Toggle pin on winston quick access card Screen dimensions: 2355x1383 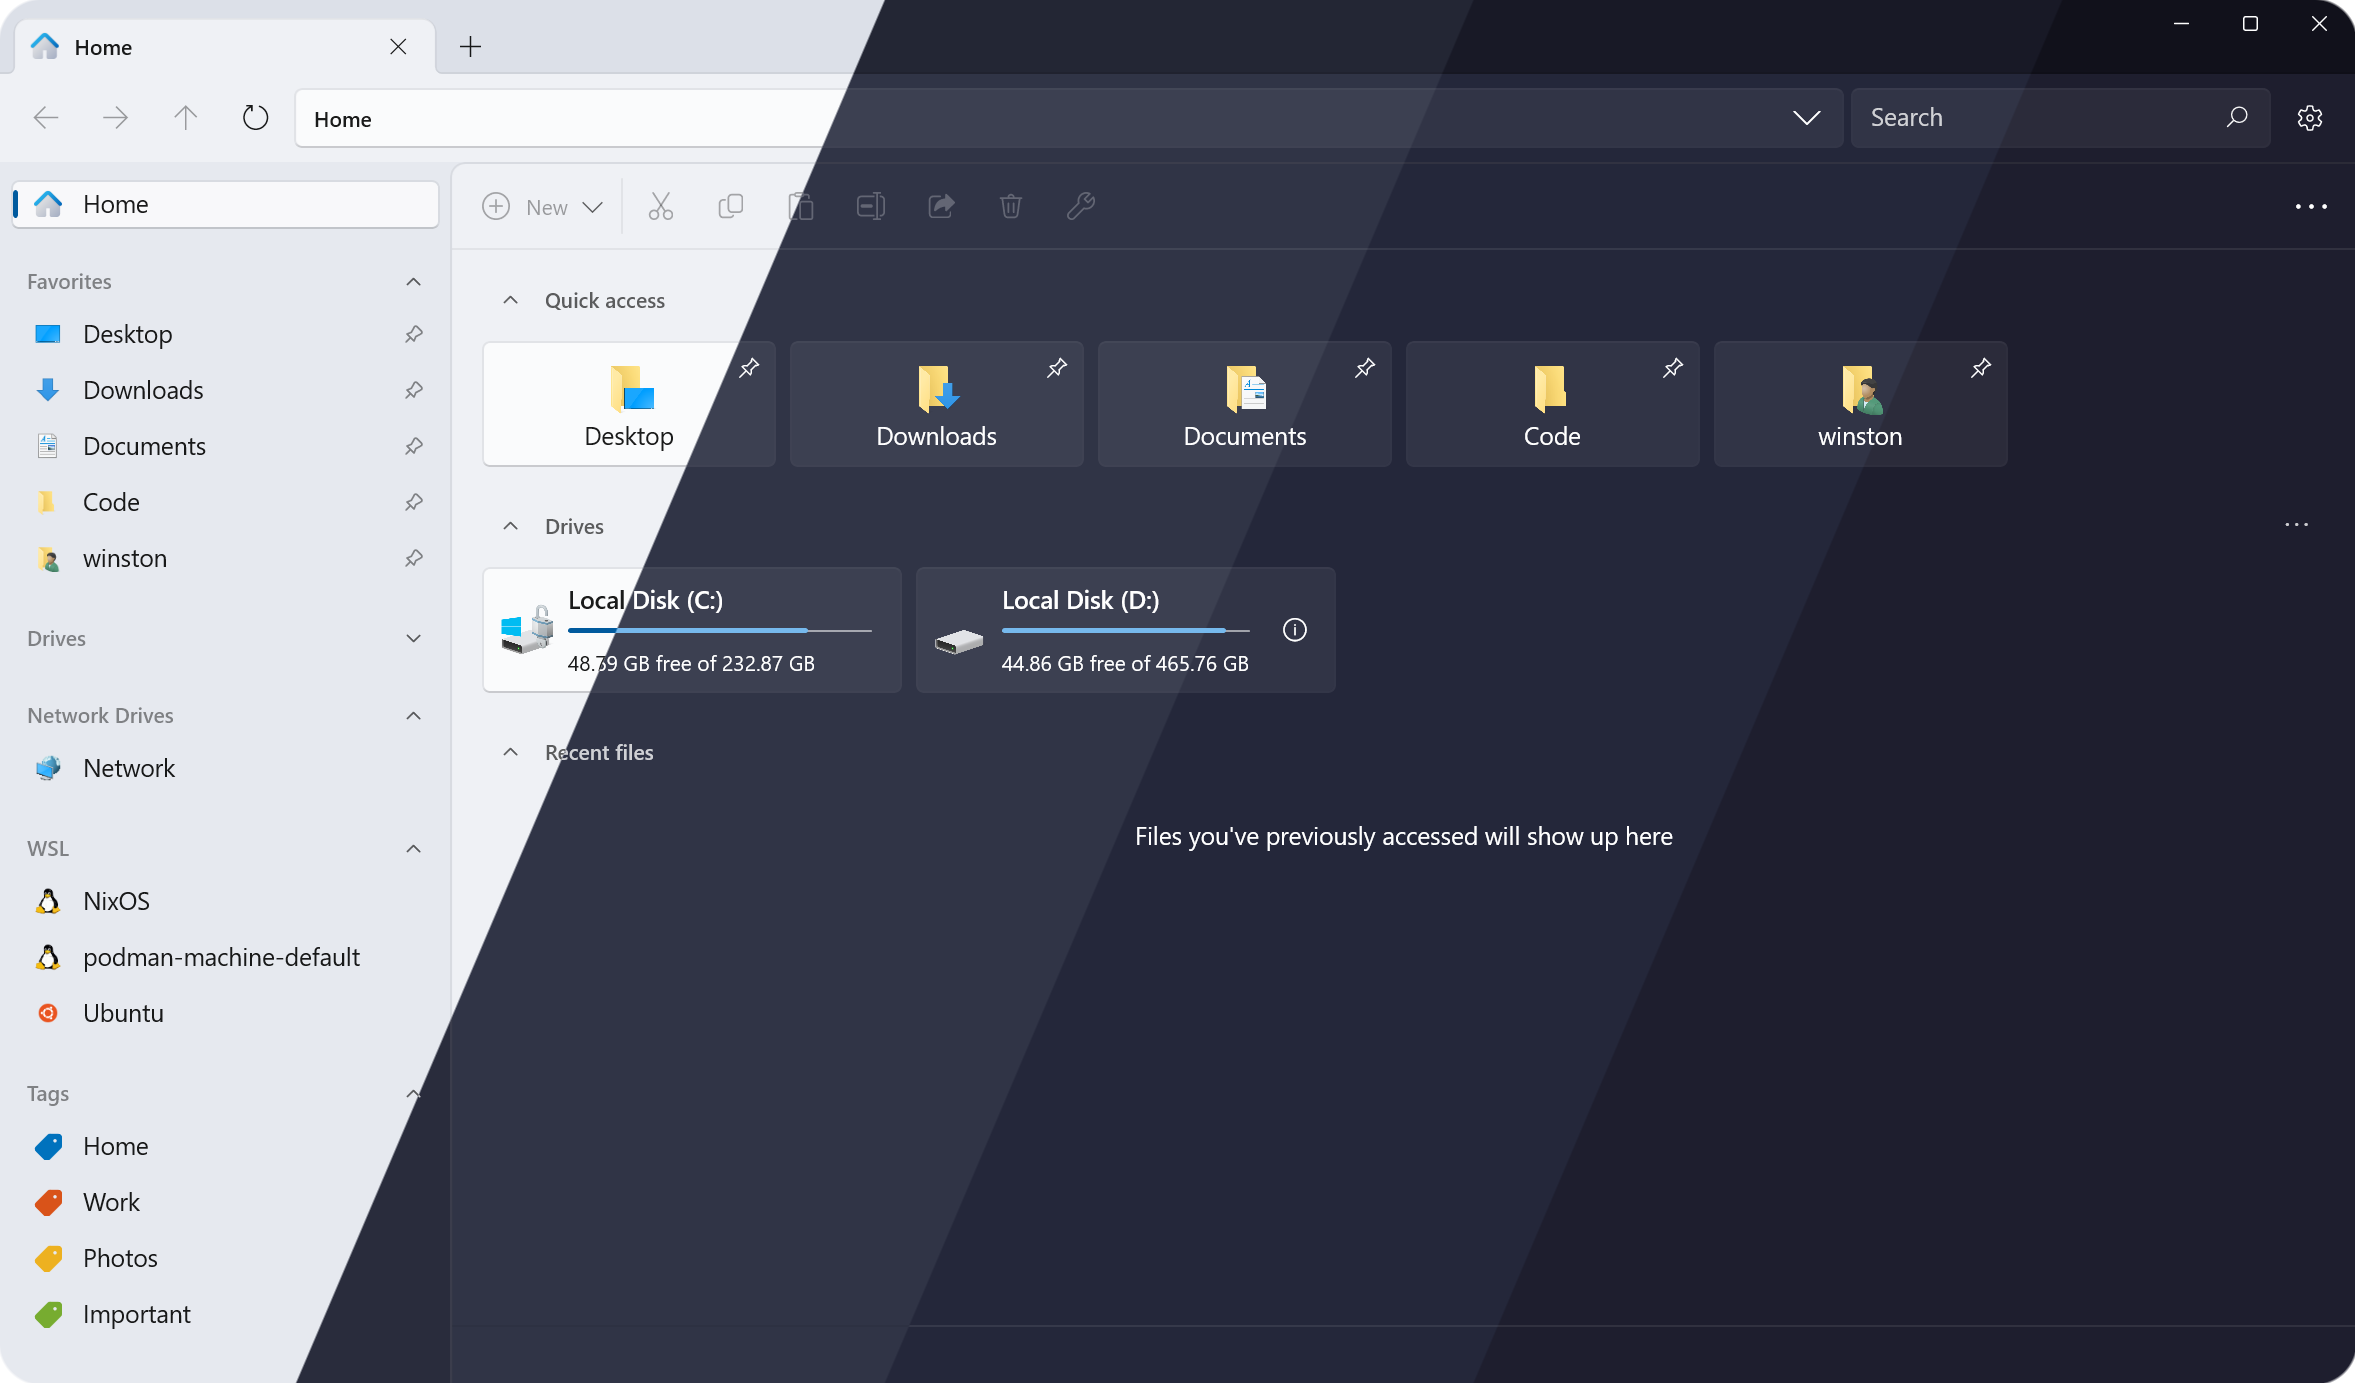point(1981,368)
